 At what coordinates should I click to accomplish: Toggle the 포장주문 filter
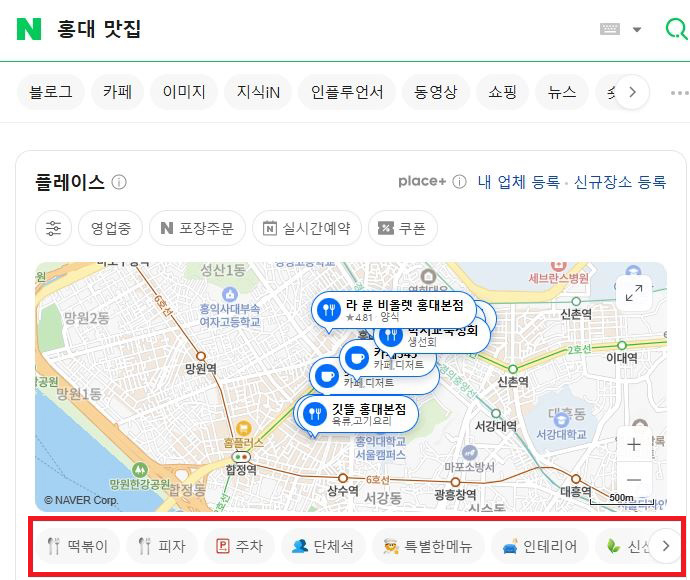tap(197, 228)
